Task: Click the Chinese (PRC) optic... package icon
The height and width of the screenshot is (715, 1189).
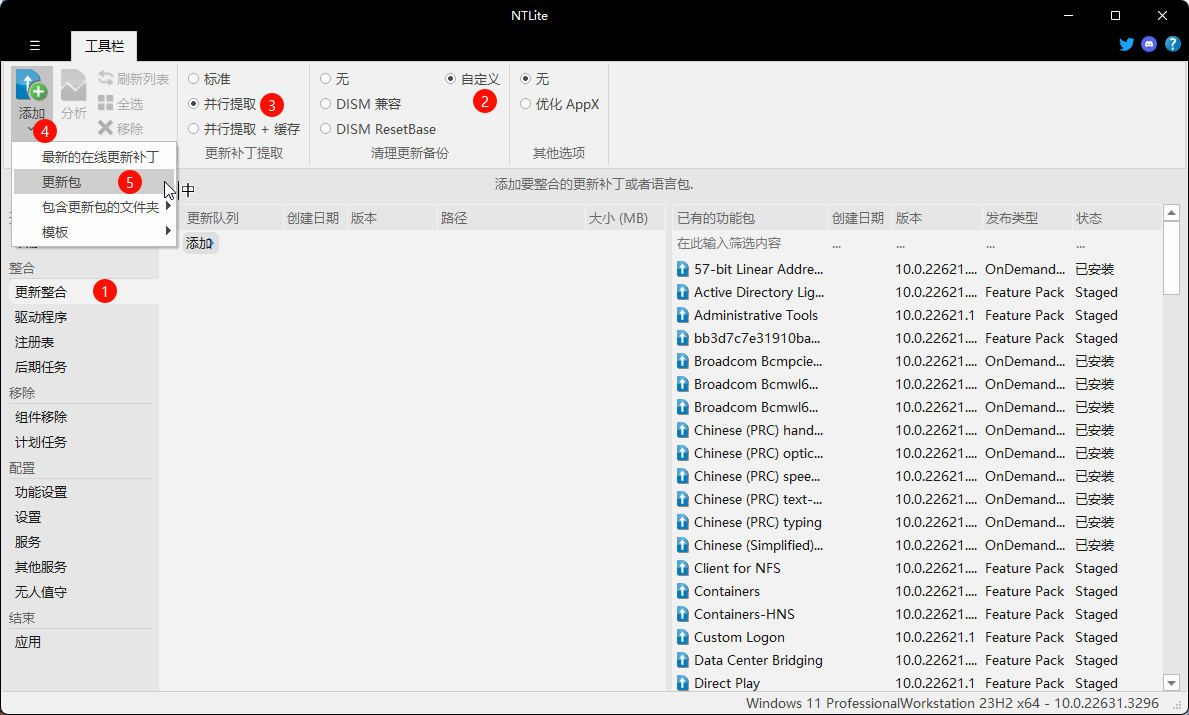Action: 682,453
